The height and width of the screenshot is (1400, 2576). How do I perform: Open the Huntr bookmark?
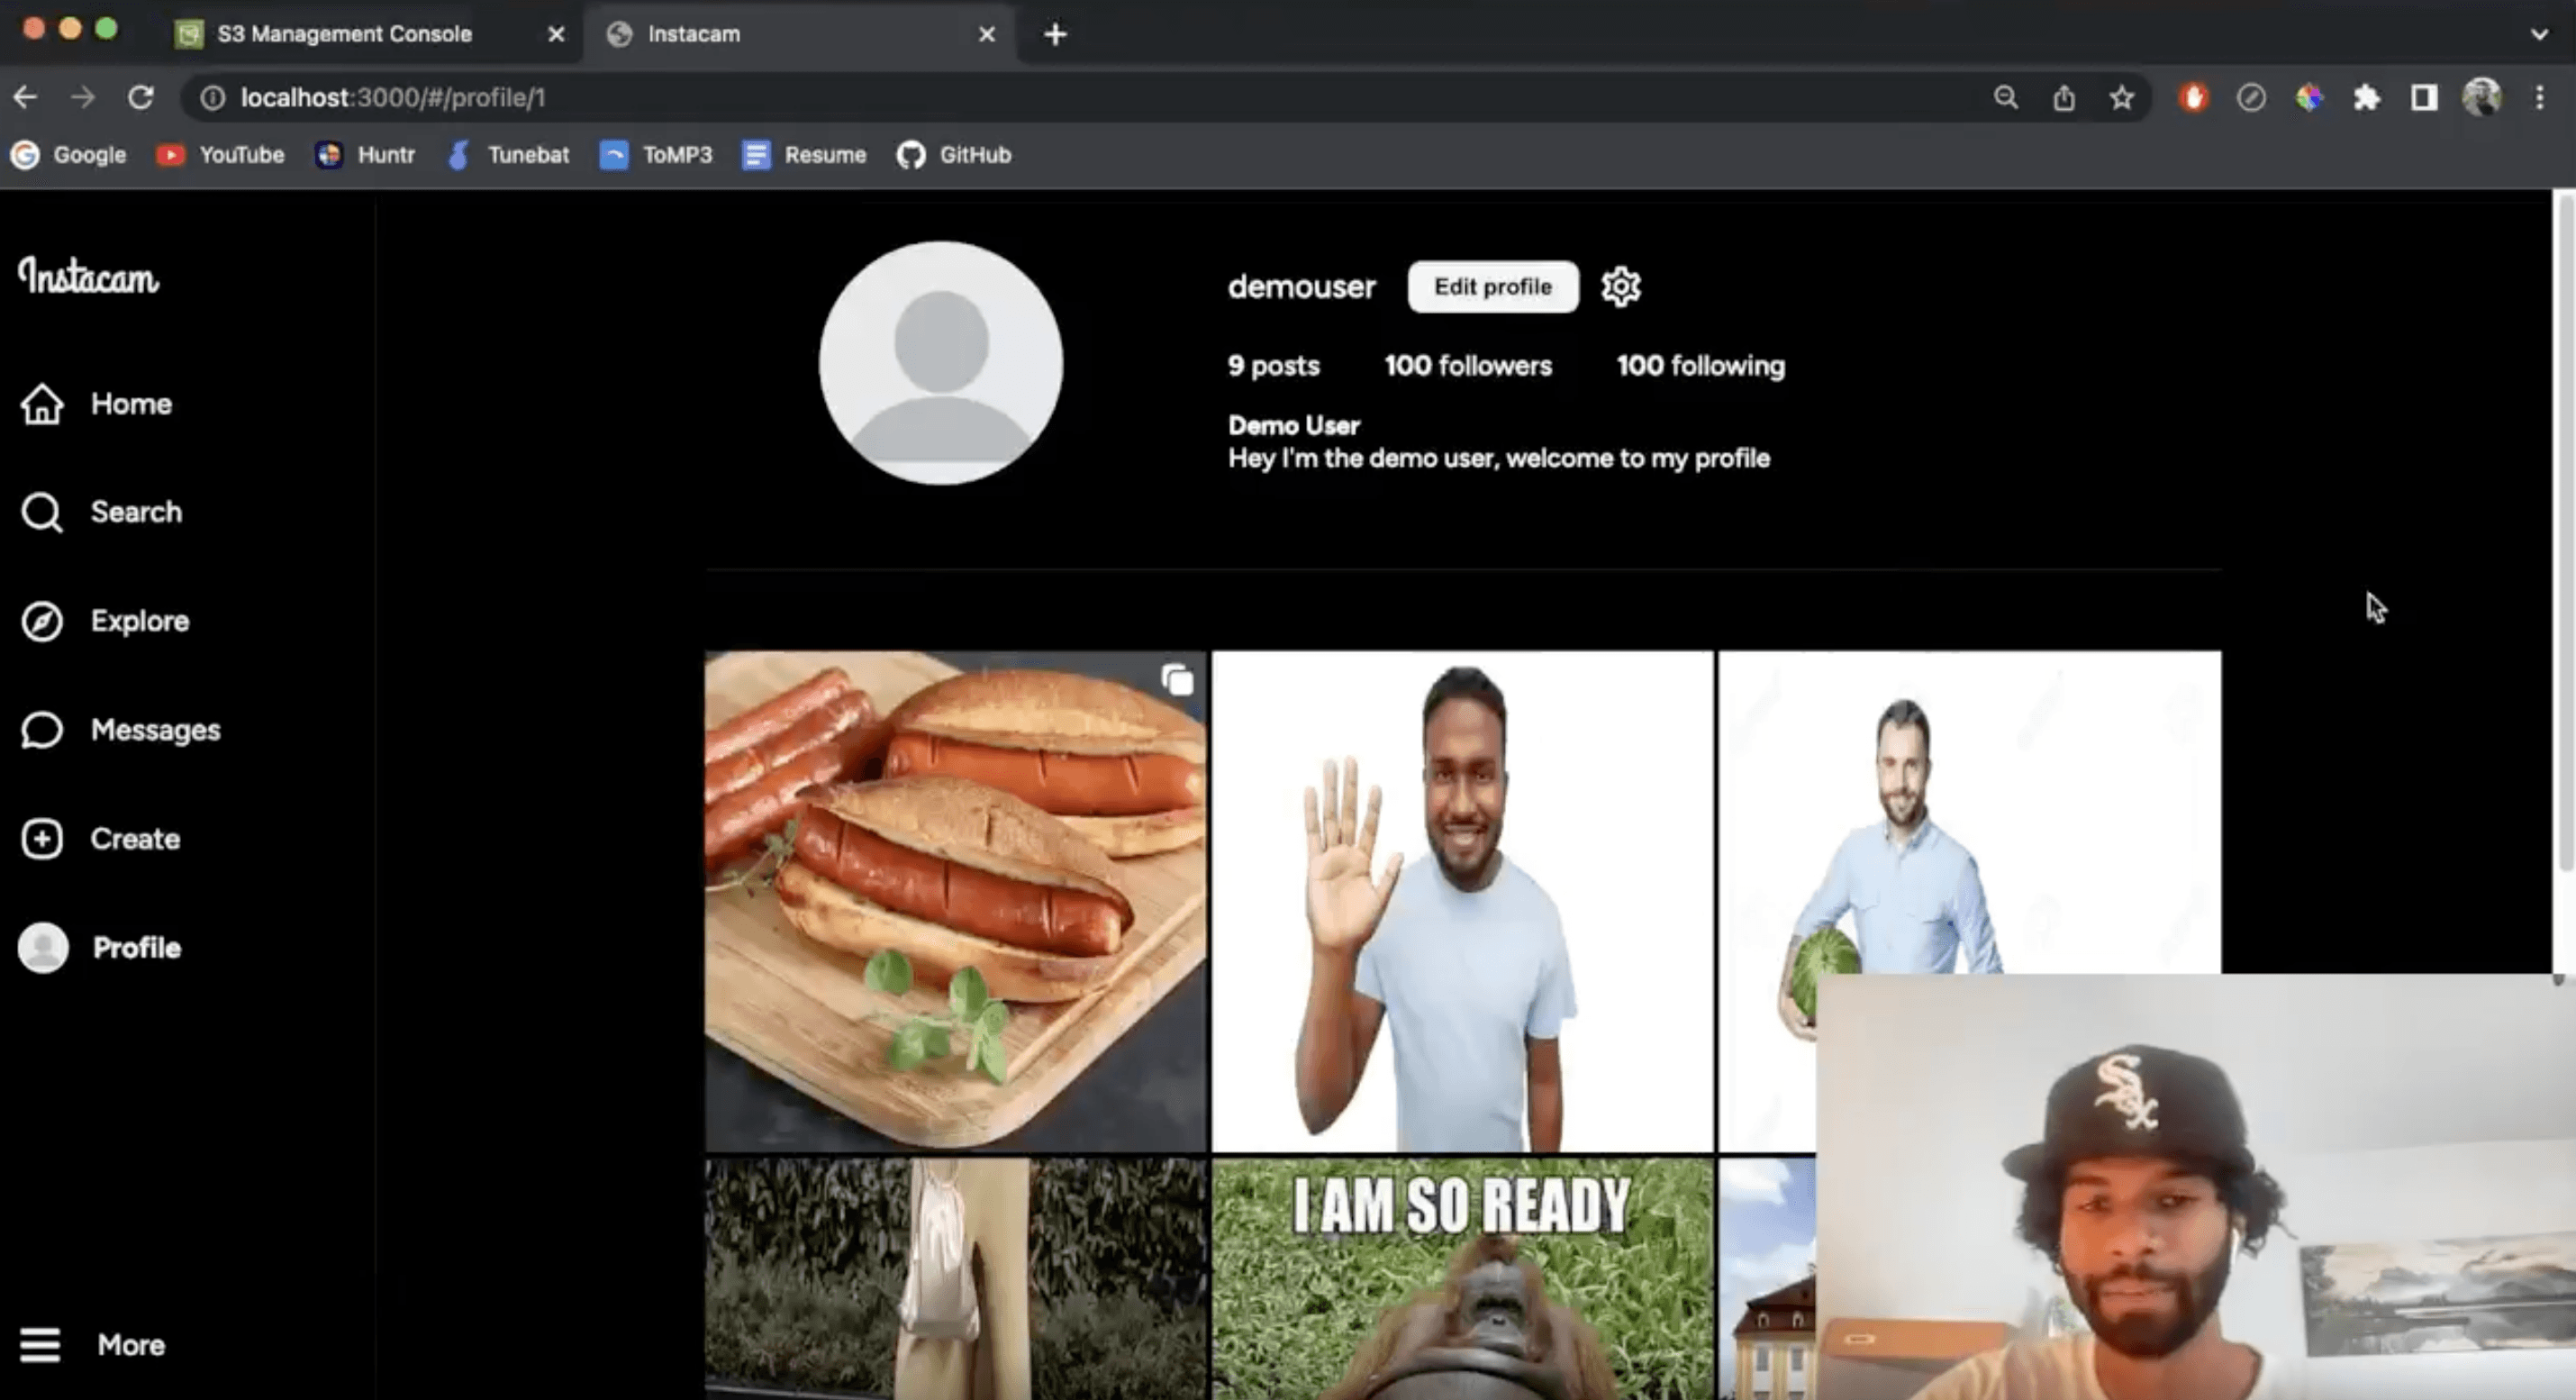(x=365, y=155)
